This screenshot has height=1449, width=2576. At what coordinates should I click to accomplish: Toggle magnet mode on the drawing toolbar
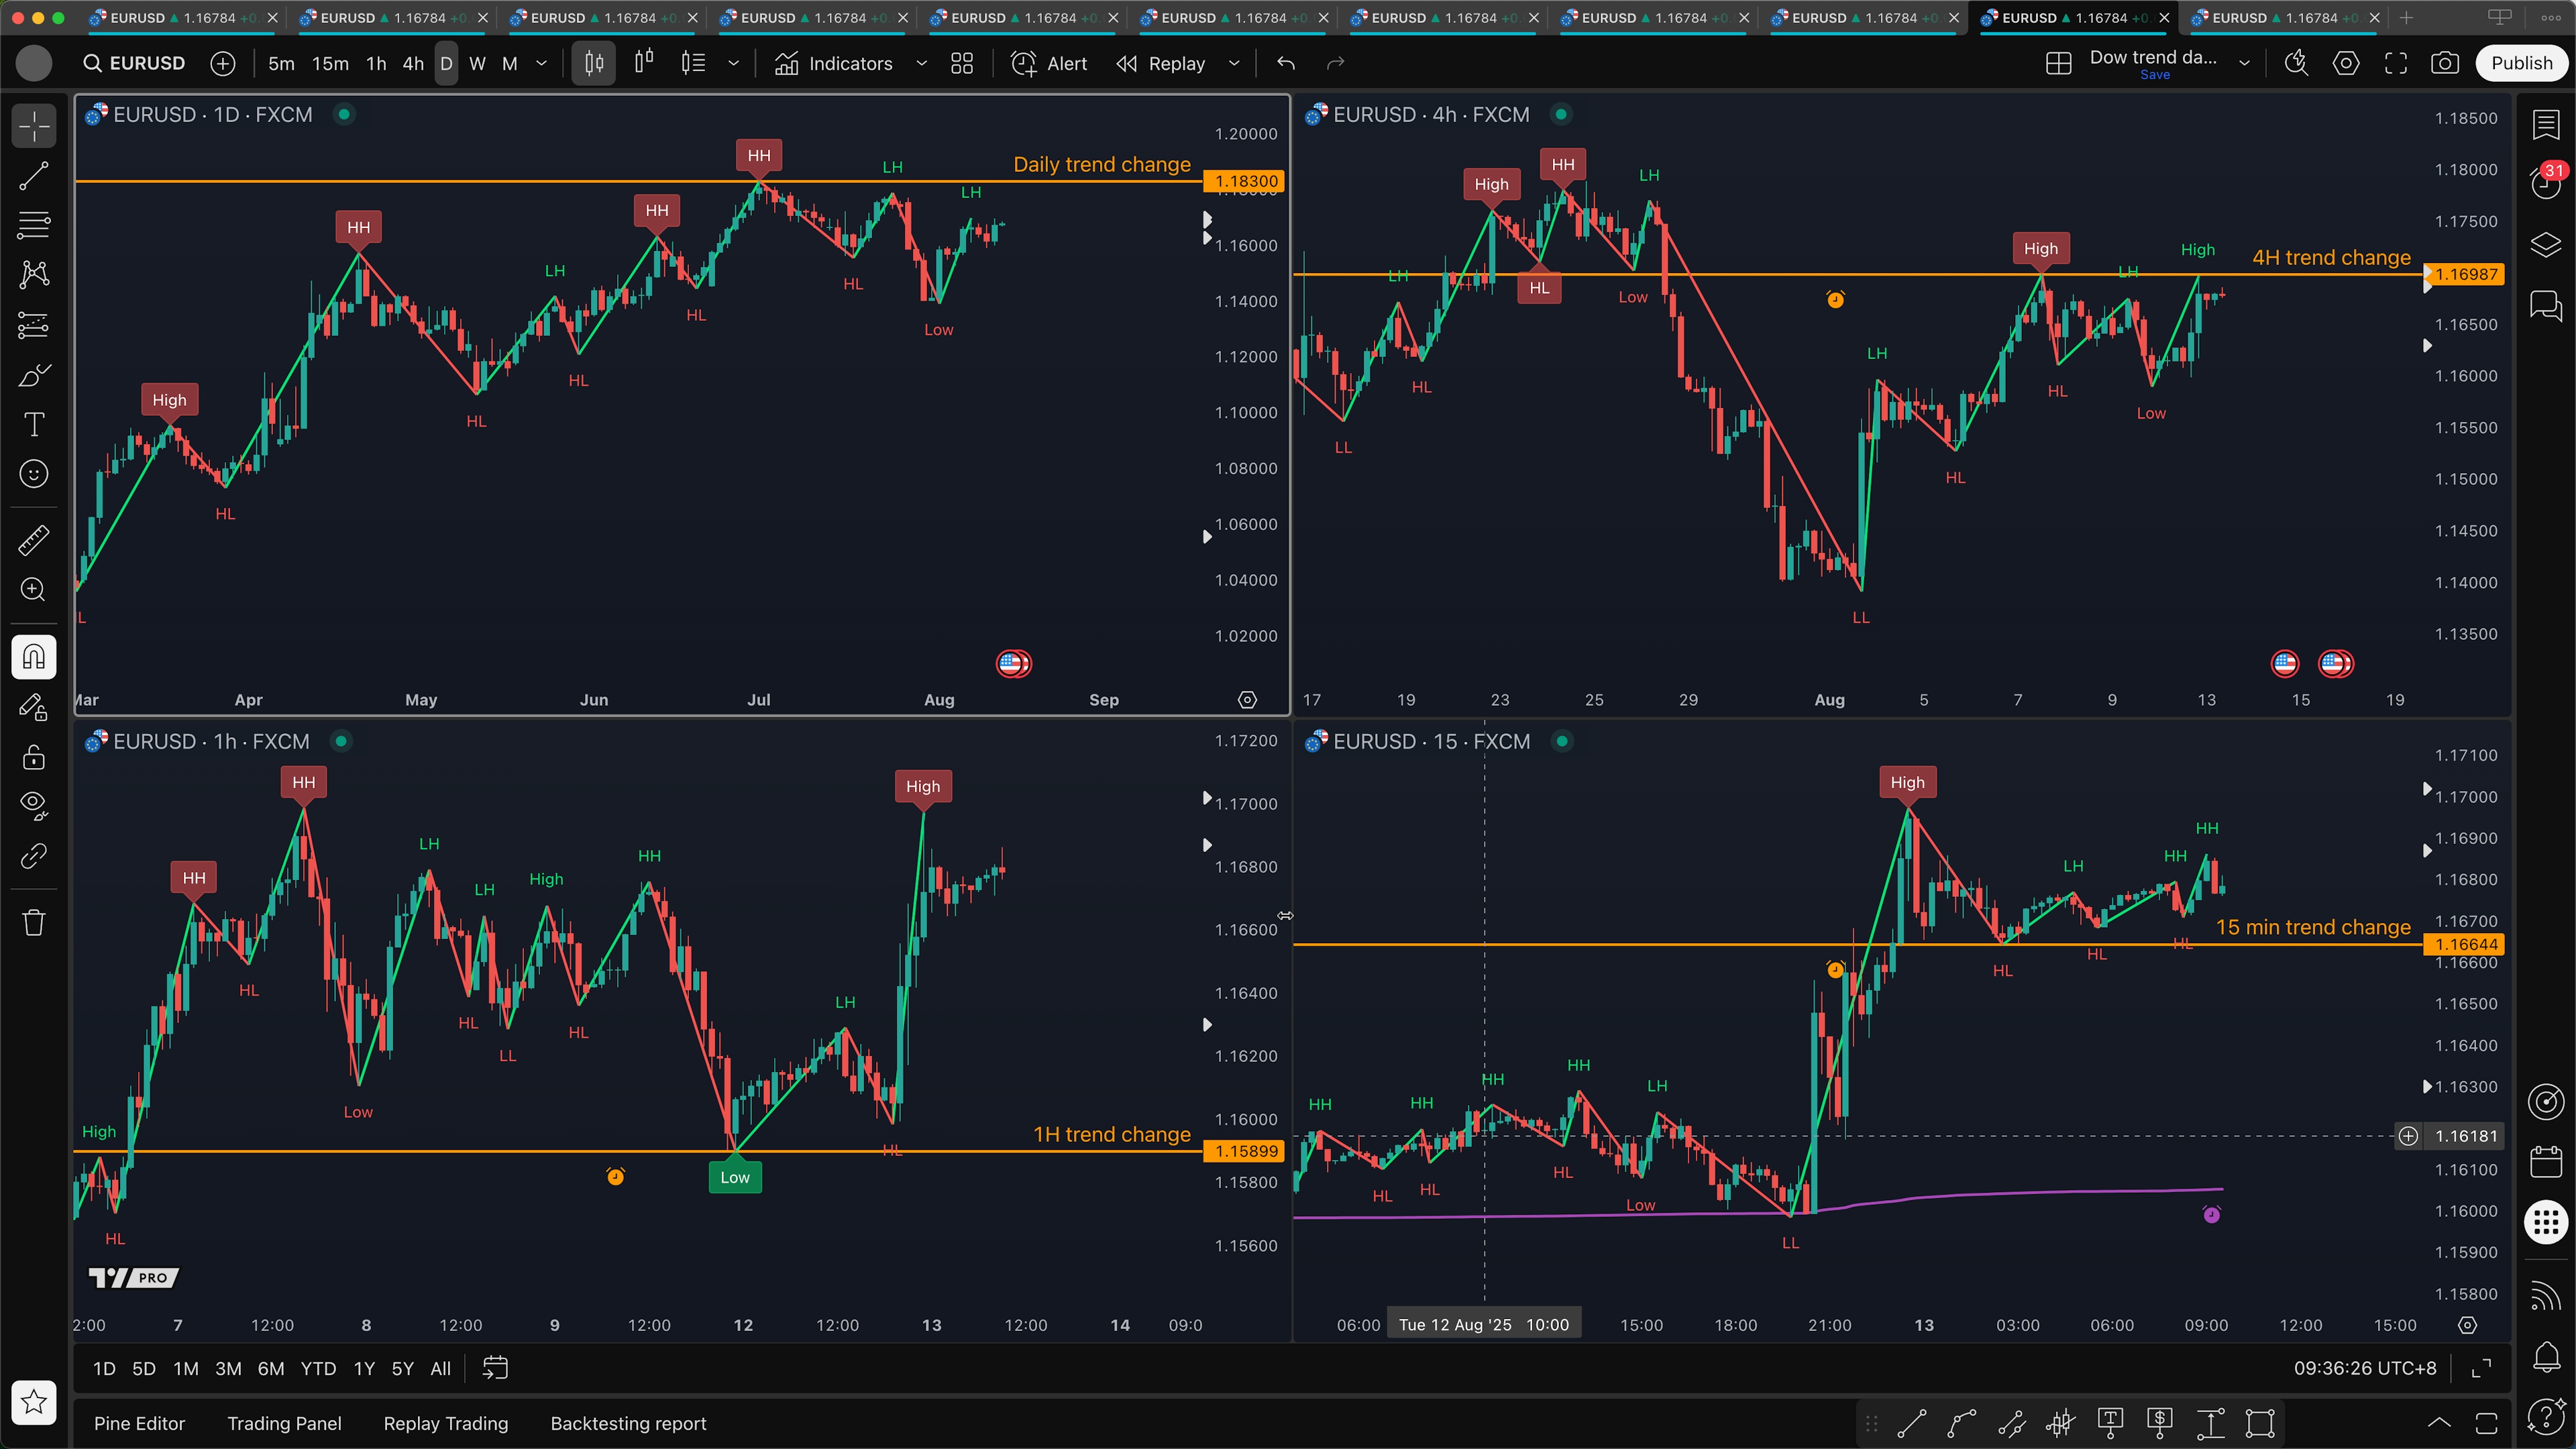[x=34, y=657]
